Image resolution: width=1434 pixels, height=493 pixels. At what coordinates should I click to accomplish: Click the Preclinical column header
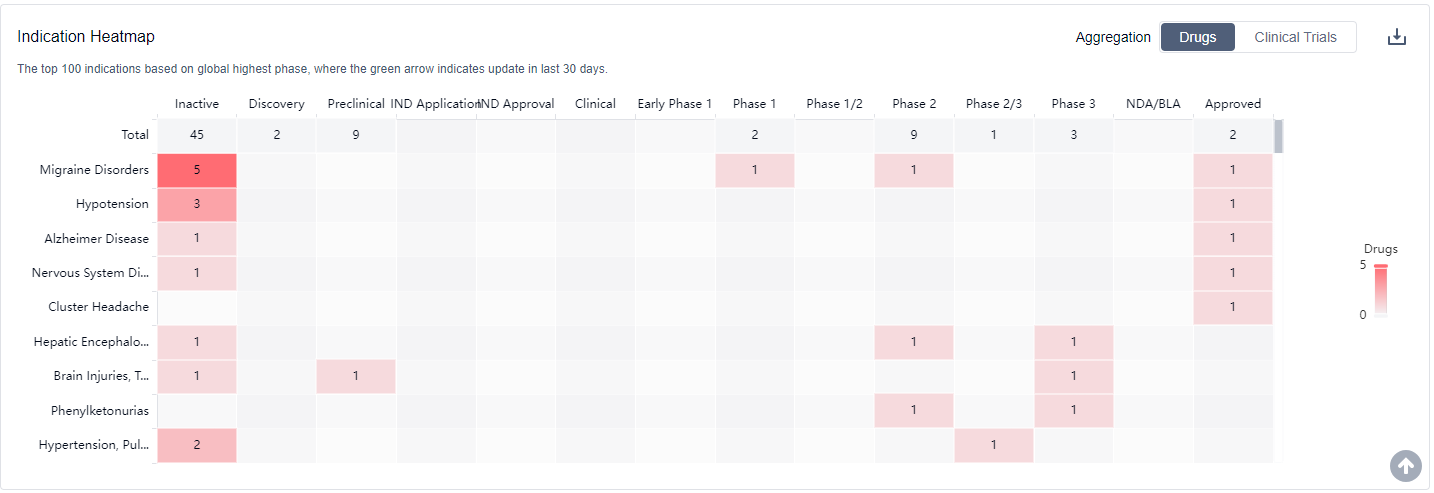click(356, 104)
